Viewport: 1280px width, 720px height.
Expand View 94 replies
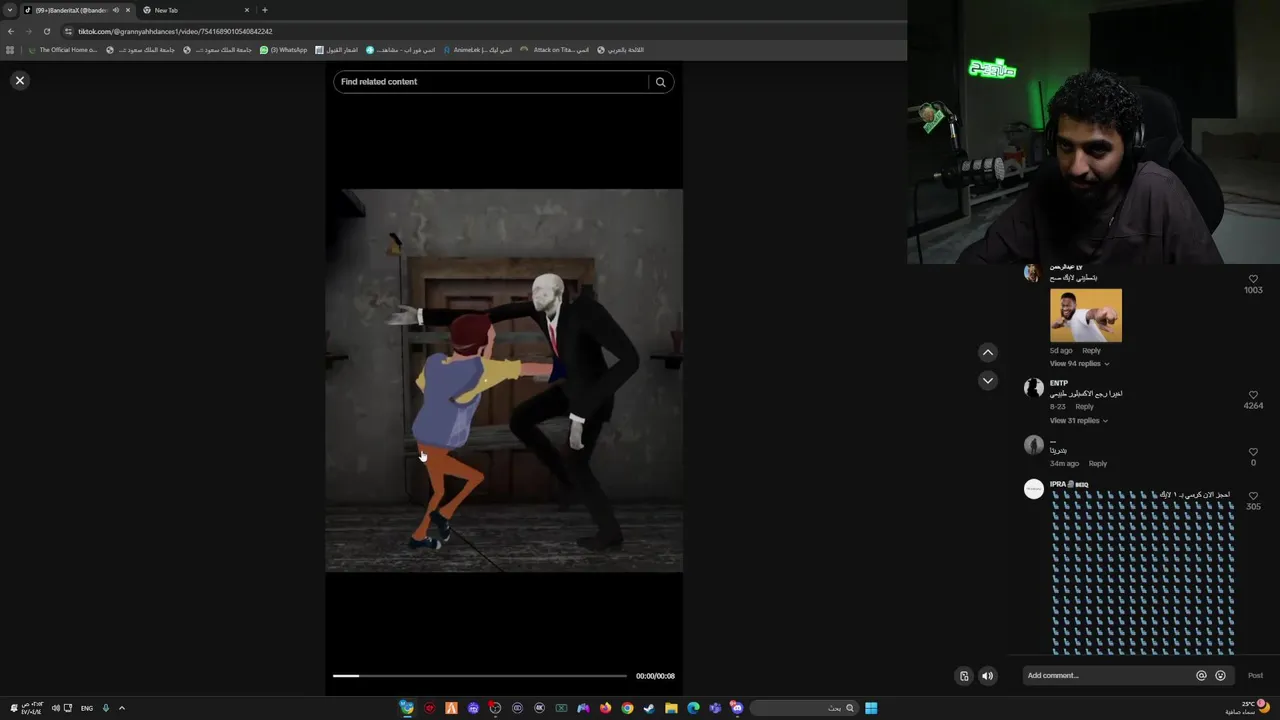coord(1079,363)
